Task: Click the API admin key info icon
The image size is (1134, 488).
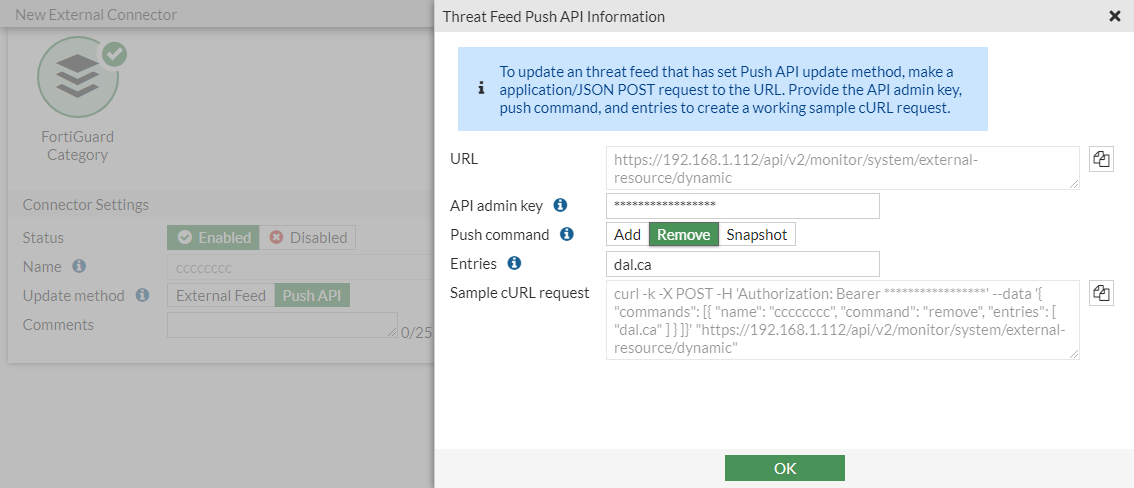Action: click(560, 205)
